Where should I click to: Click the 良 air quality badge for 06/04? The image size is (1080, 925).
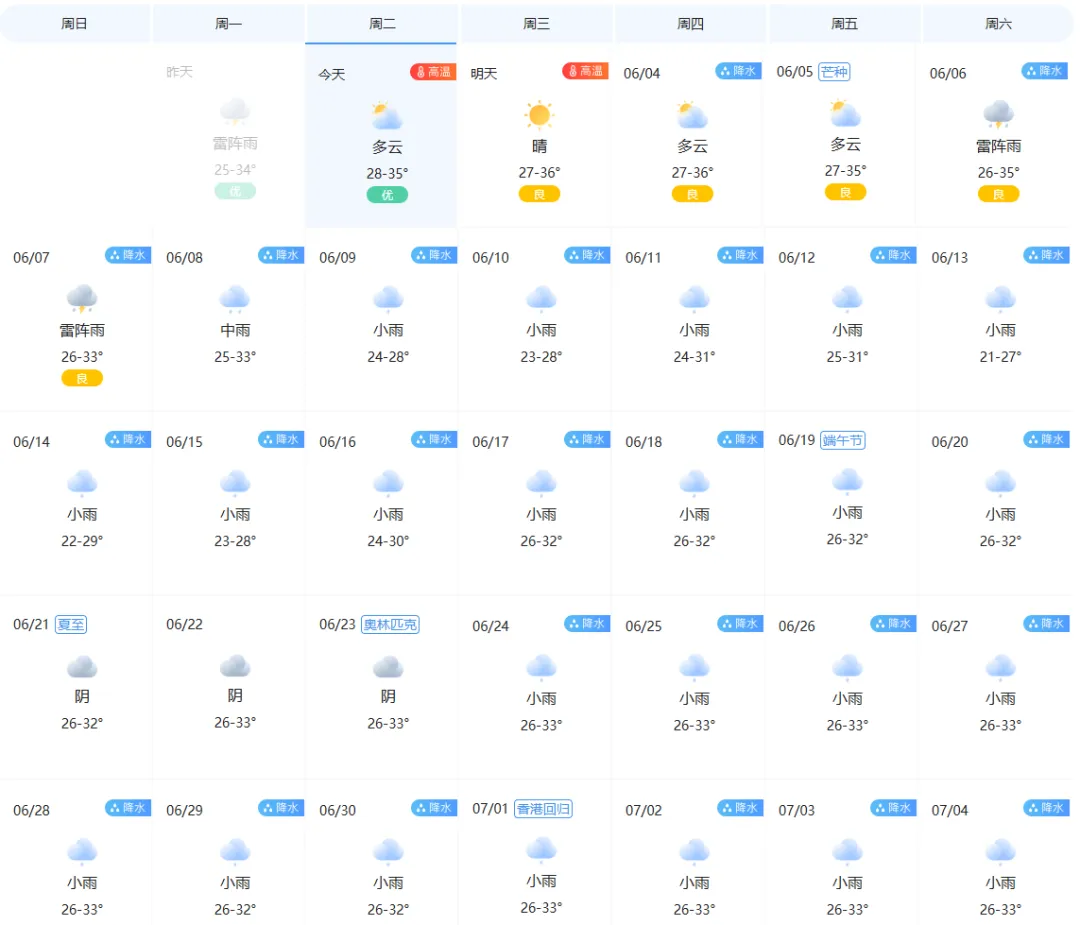692,194
